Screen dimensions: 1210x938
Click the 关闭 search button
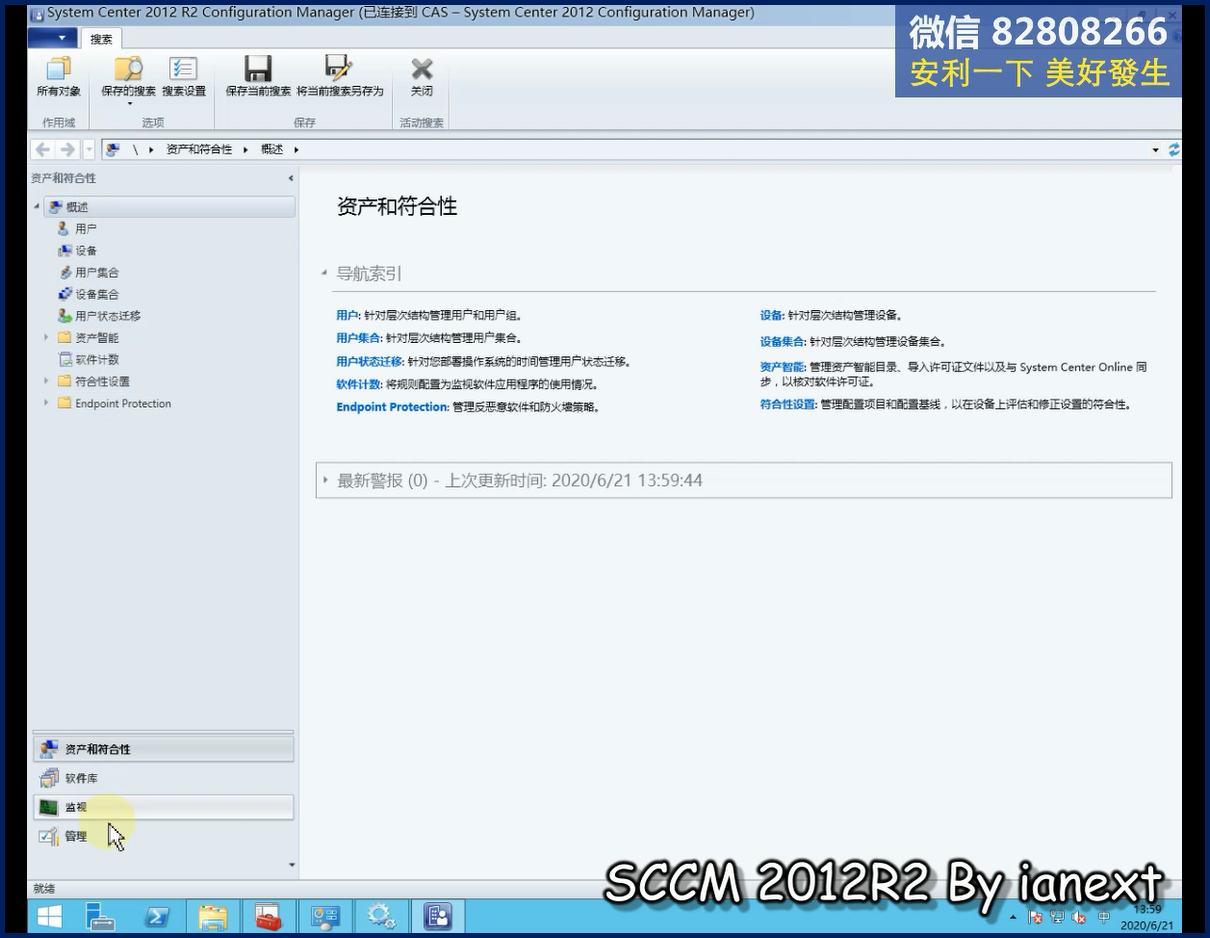(x=422, y=77)
